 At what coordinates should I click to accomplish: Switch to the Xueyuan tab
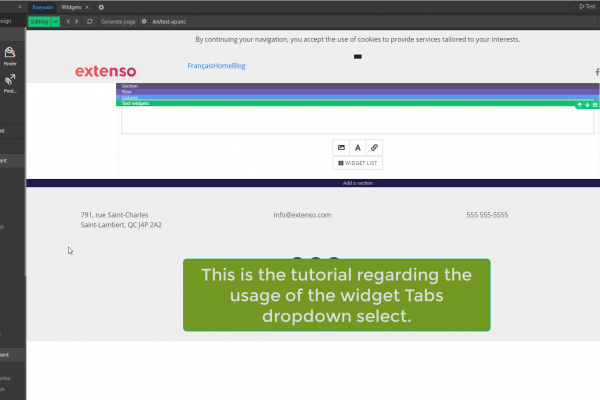tap(41, 6)
